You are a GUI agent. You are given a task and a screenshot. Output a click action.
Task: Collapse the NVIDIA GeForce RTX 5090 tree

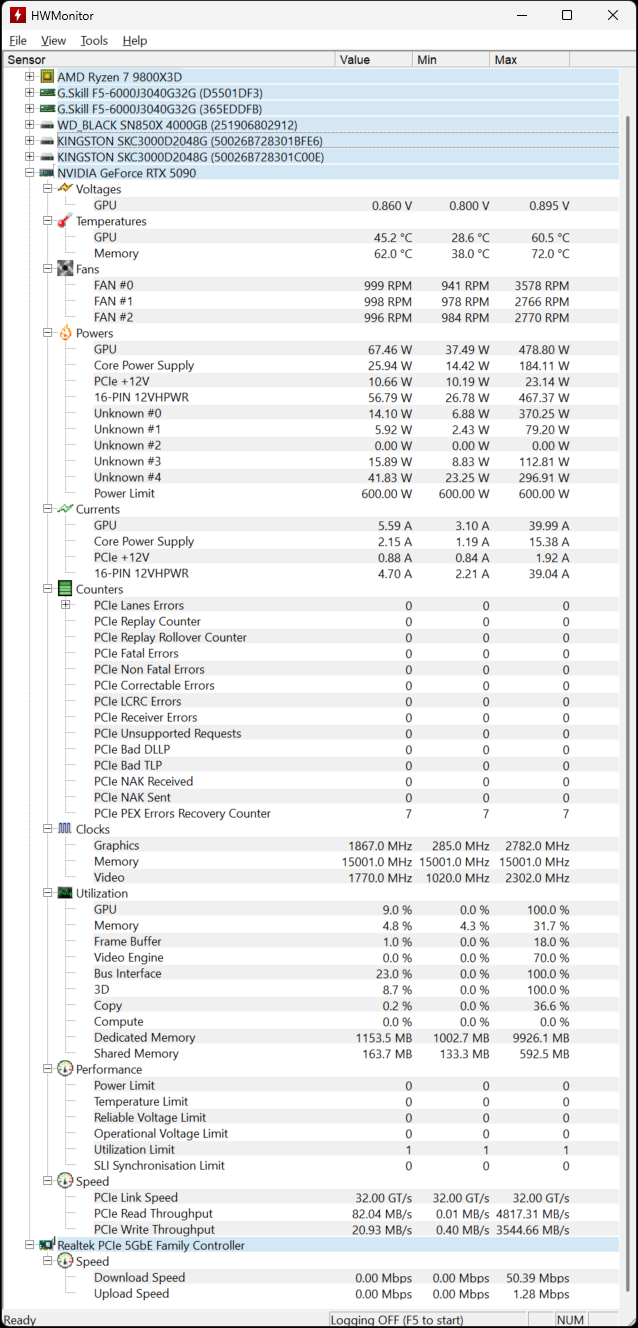click(29, 173)
